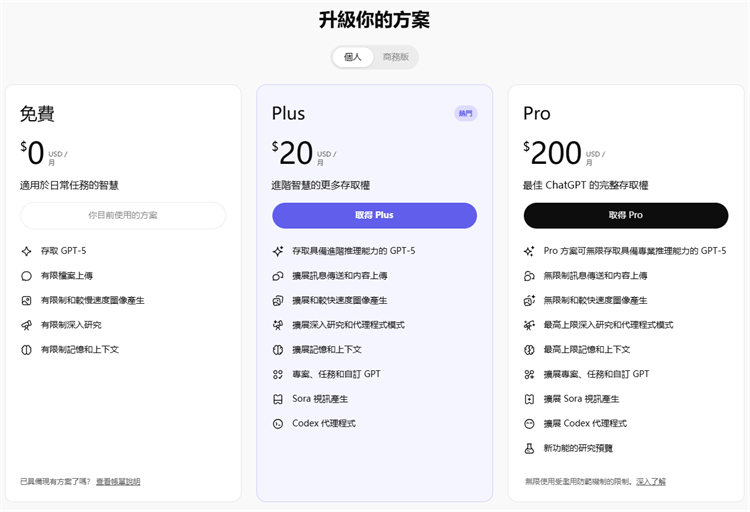750x512 pixels.
Task: Click the text 有限檔案上傳
Action: (x=67, y=276)
